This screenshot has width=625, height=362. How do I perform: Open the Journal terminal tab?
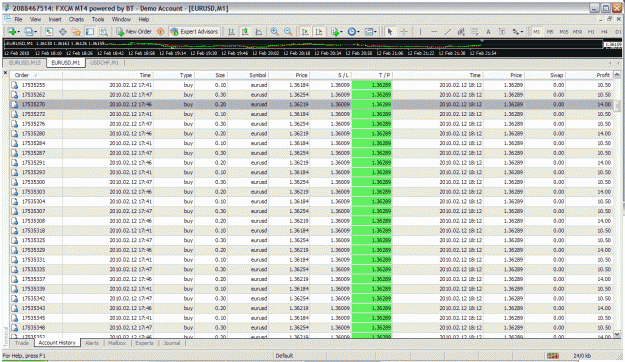click(x=172, y=343)
